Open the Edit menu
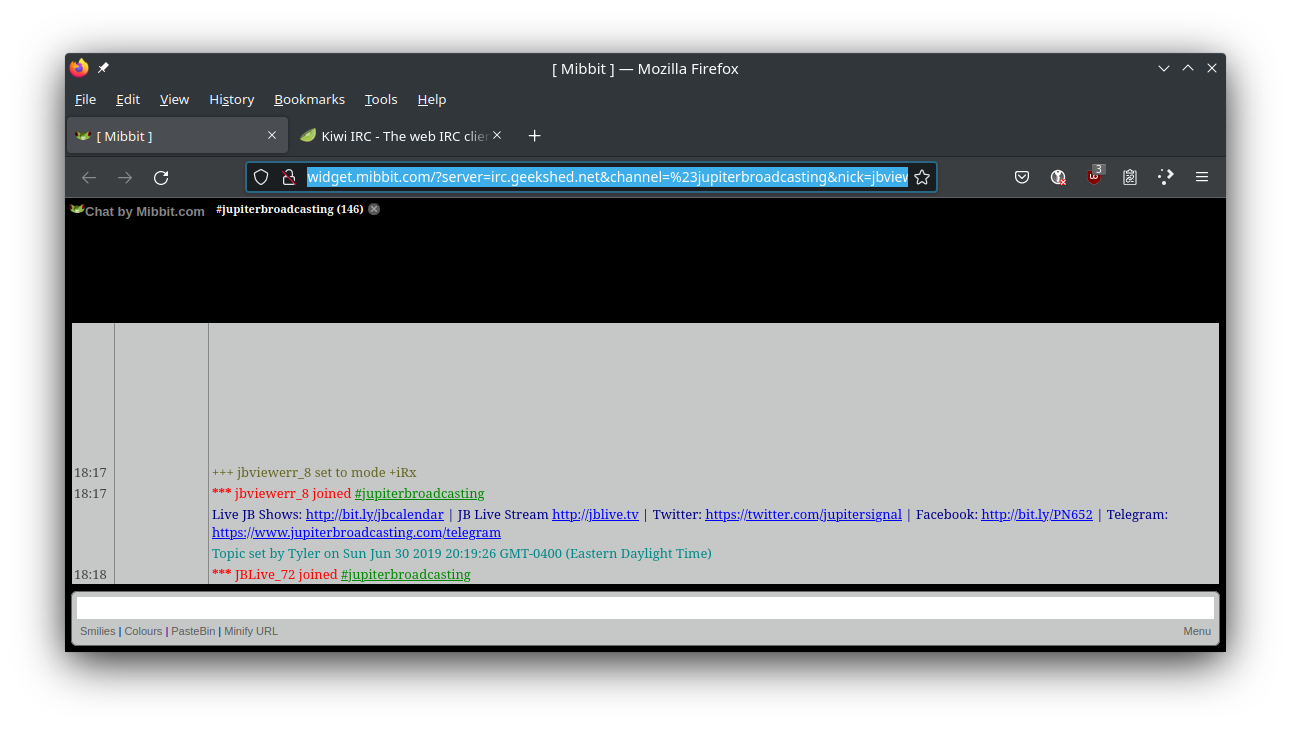The image size is (1291, 729). coord(128,99)
